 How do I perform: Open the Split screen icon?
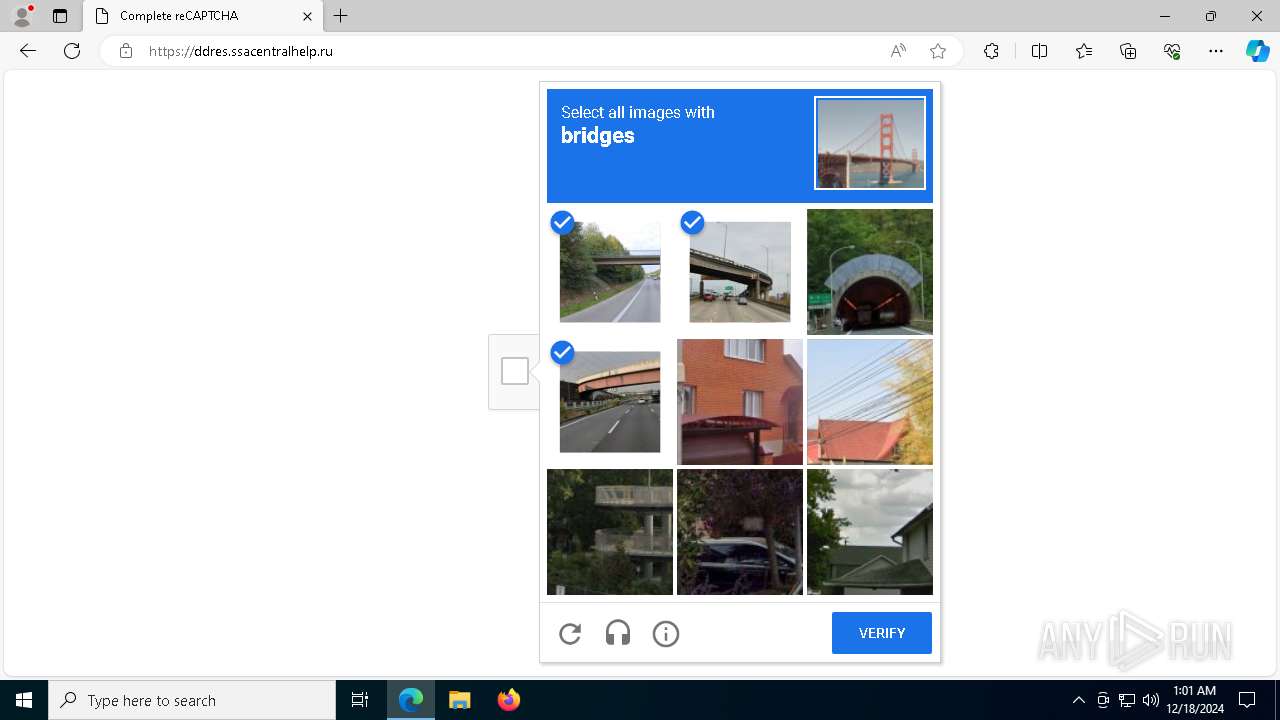point(1039,51)
